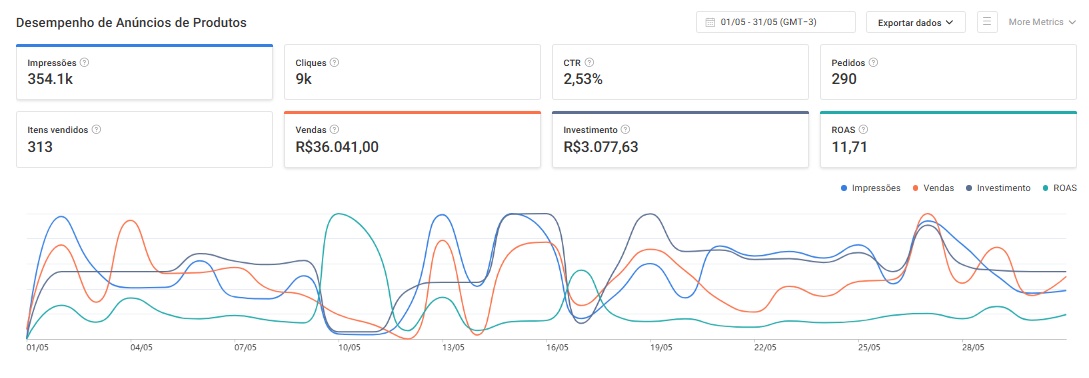Open the Exportar dados dropdown
The height and width of the screenshot is (378, 1089).
915,22
